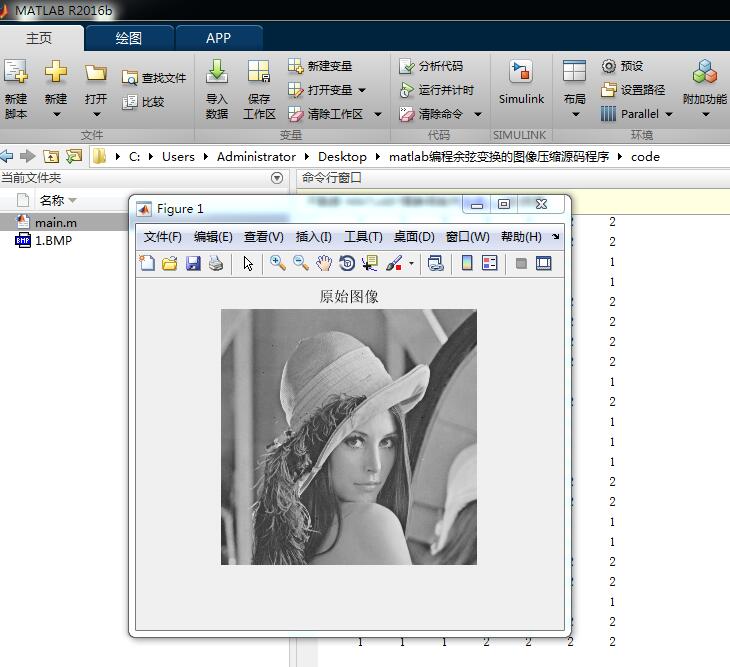This screenshot has height=667, width=730.
Task: Click the browse for folder icon
Action: click(74, 156)
